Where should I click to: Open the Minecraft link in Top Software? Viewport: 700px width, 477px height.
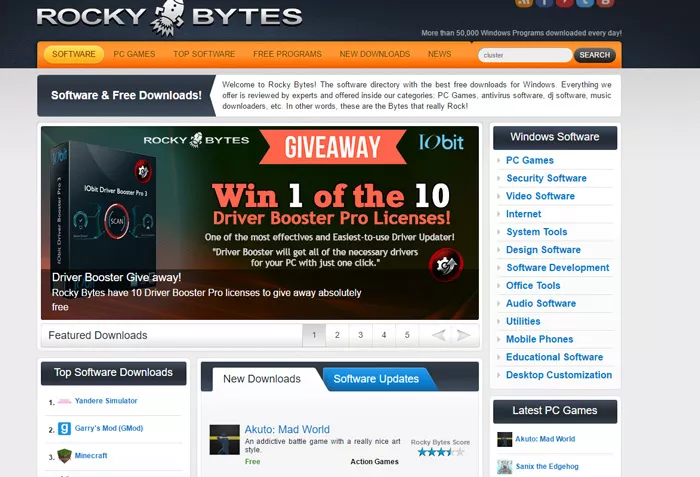[x=91, y=456]
